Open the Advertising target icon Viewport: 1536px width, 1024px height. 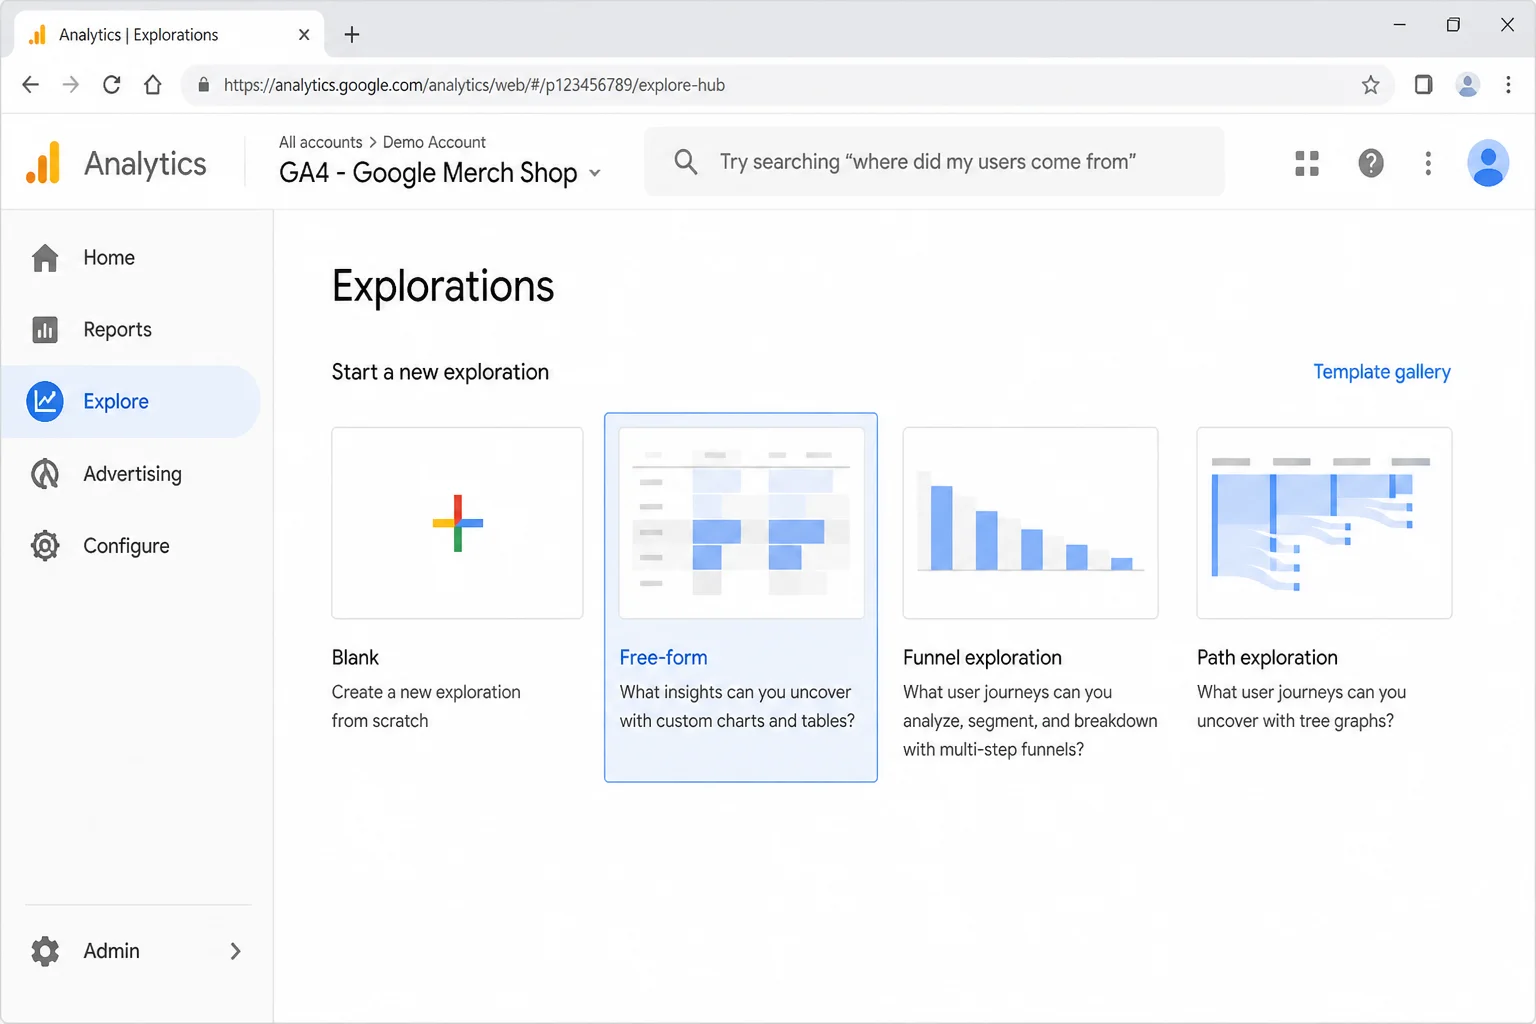tap(45, 474)
